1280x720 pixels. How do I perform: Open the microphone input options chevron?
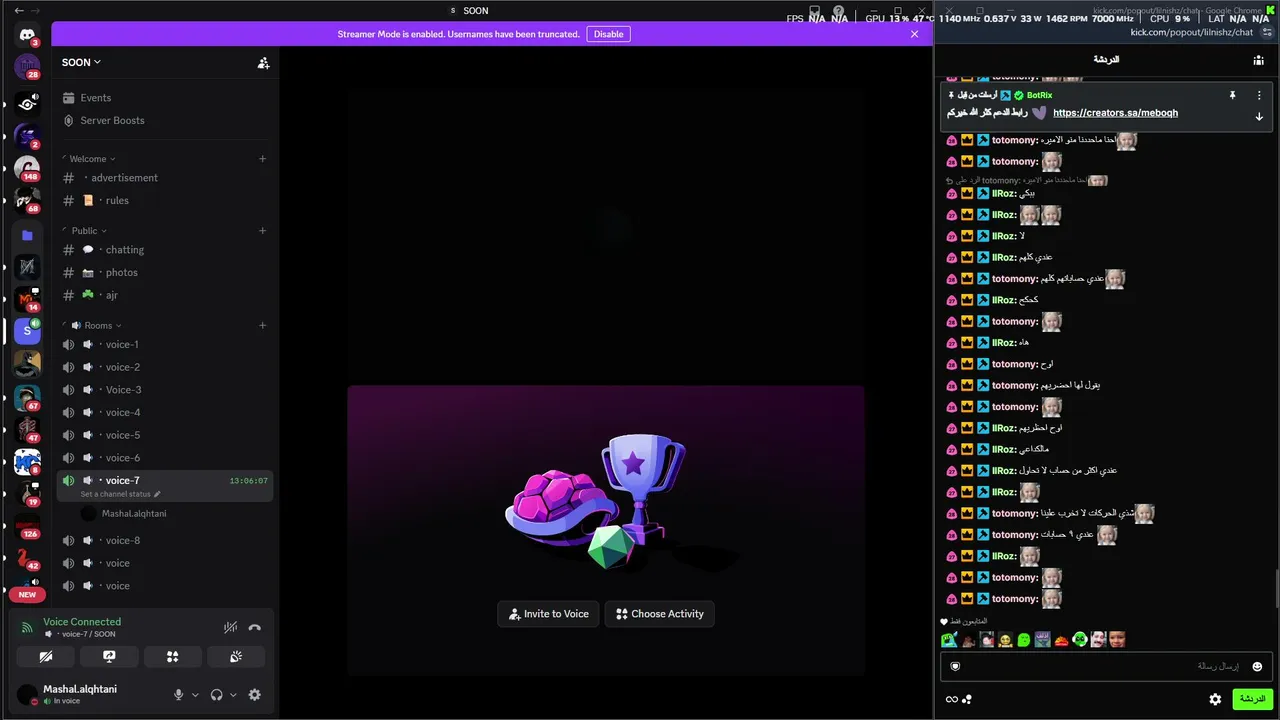pos(195,695)
